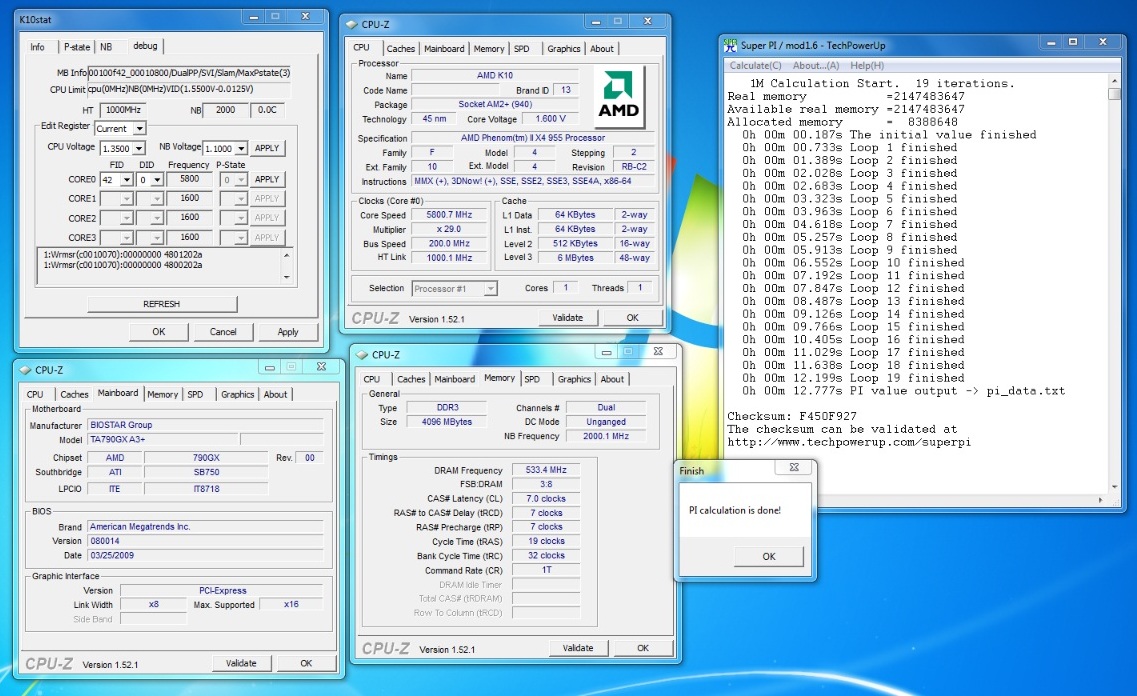Click the CORE0 Frequency field showing 5800
1137x696 pixels.
point(189,179)
